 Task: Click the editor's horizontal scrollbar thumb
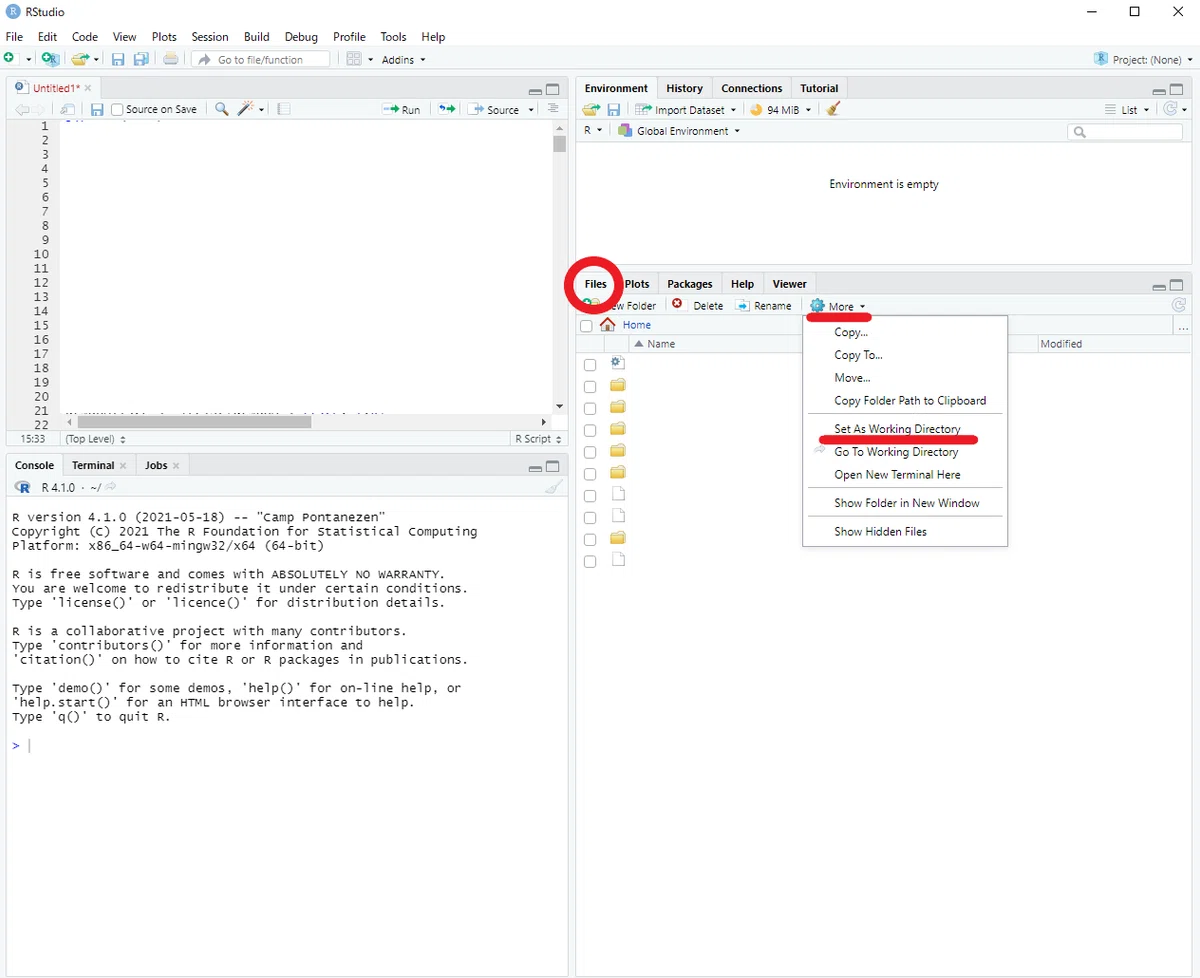point(195,422)
